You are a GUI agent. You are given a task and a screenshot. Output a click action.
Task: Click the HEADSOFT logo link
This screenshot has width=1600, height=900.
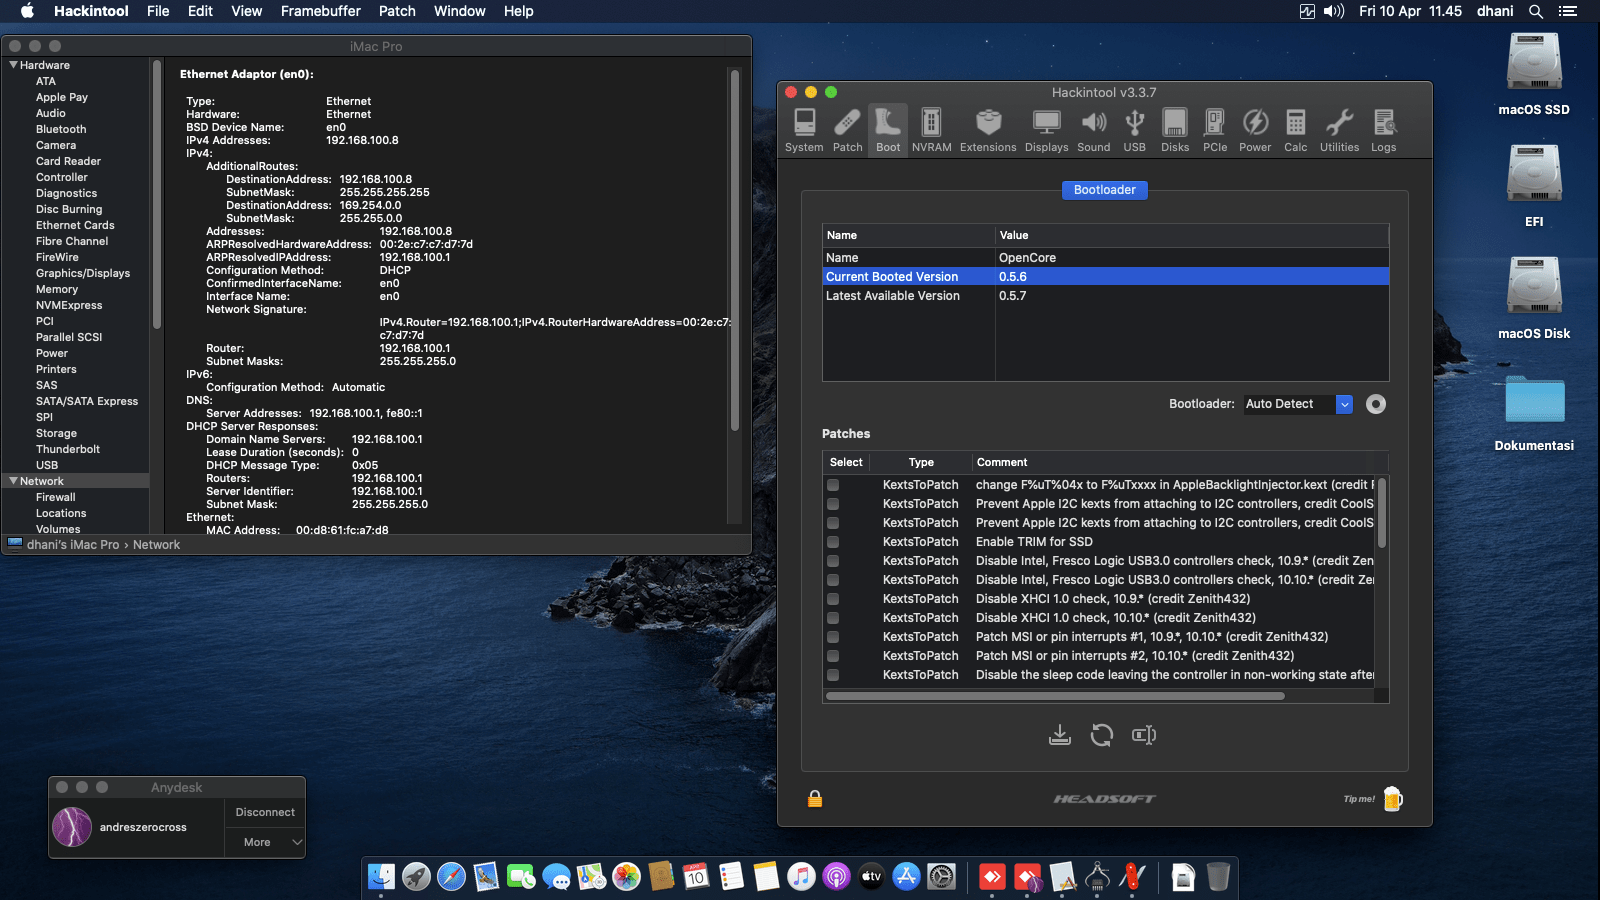1104,799
